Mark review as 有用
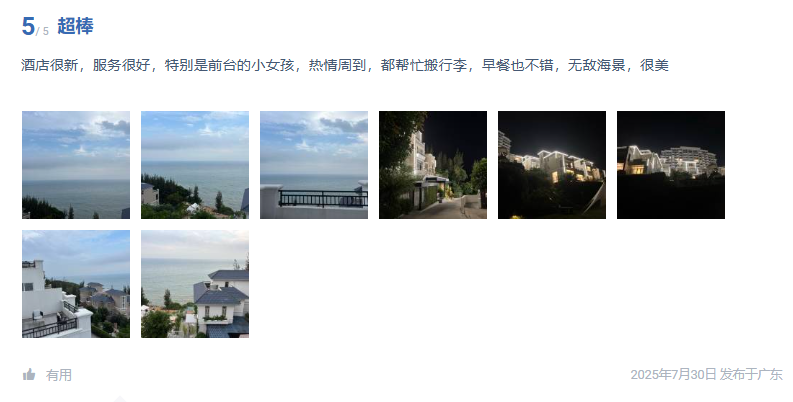The width and height of the screenshot is (793, 402). point(59,375)
